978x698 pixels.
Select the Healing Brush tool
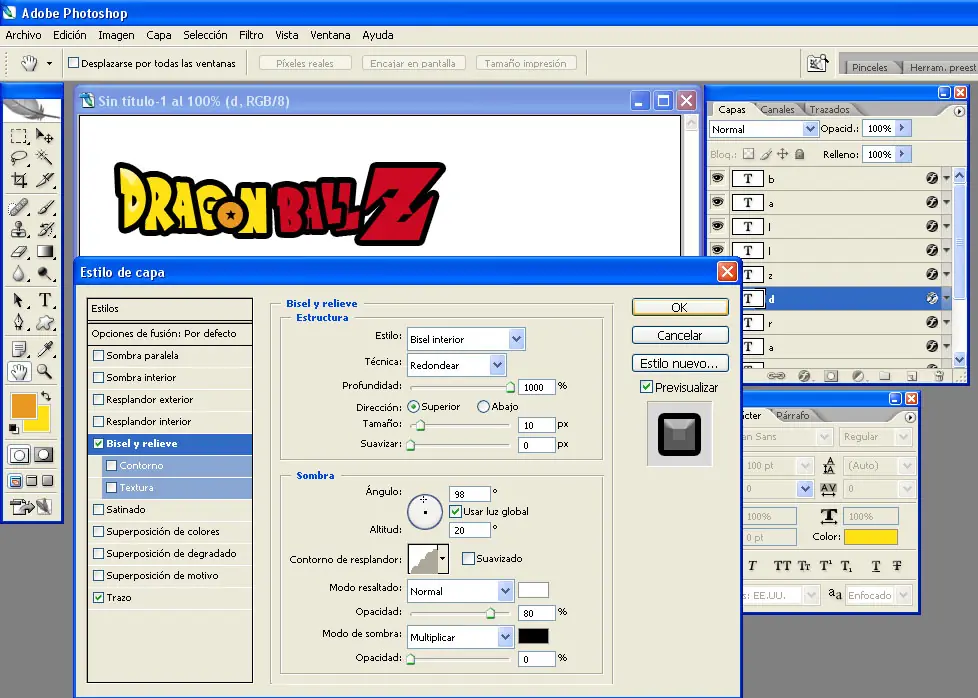coord(19,207)
